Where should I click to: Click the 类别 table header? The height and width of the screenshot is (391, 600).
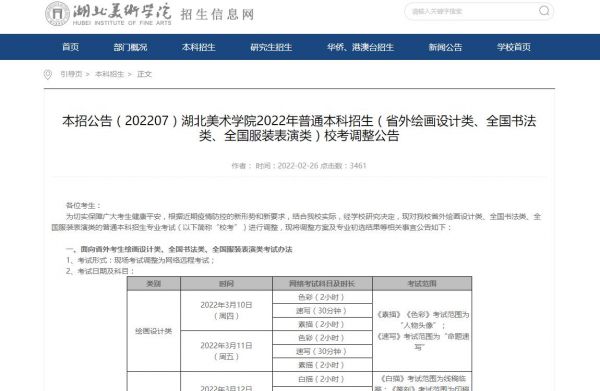point(153,283)
